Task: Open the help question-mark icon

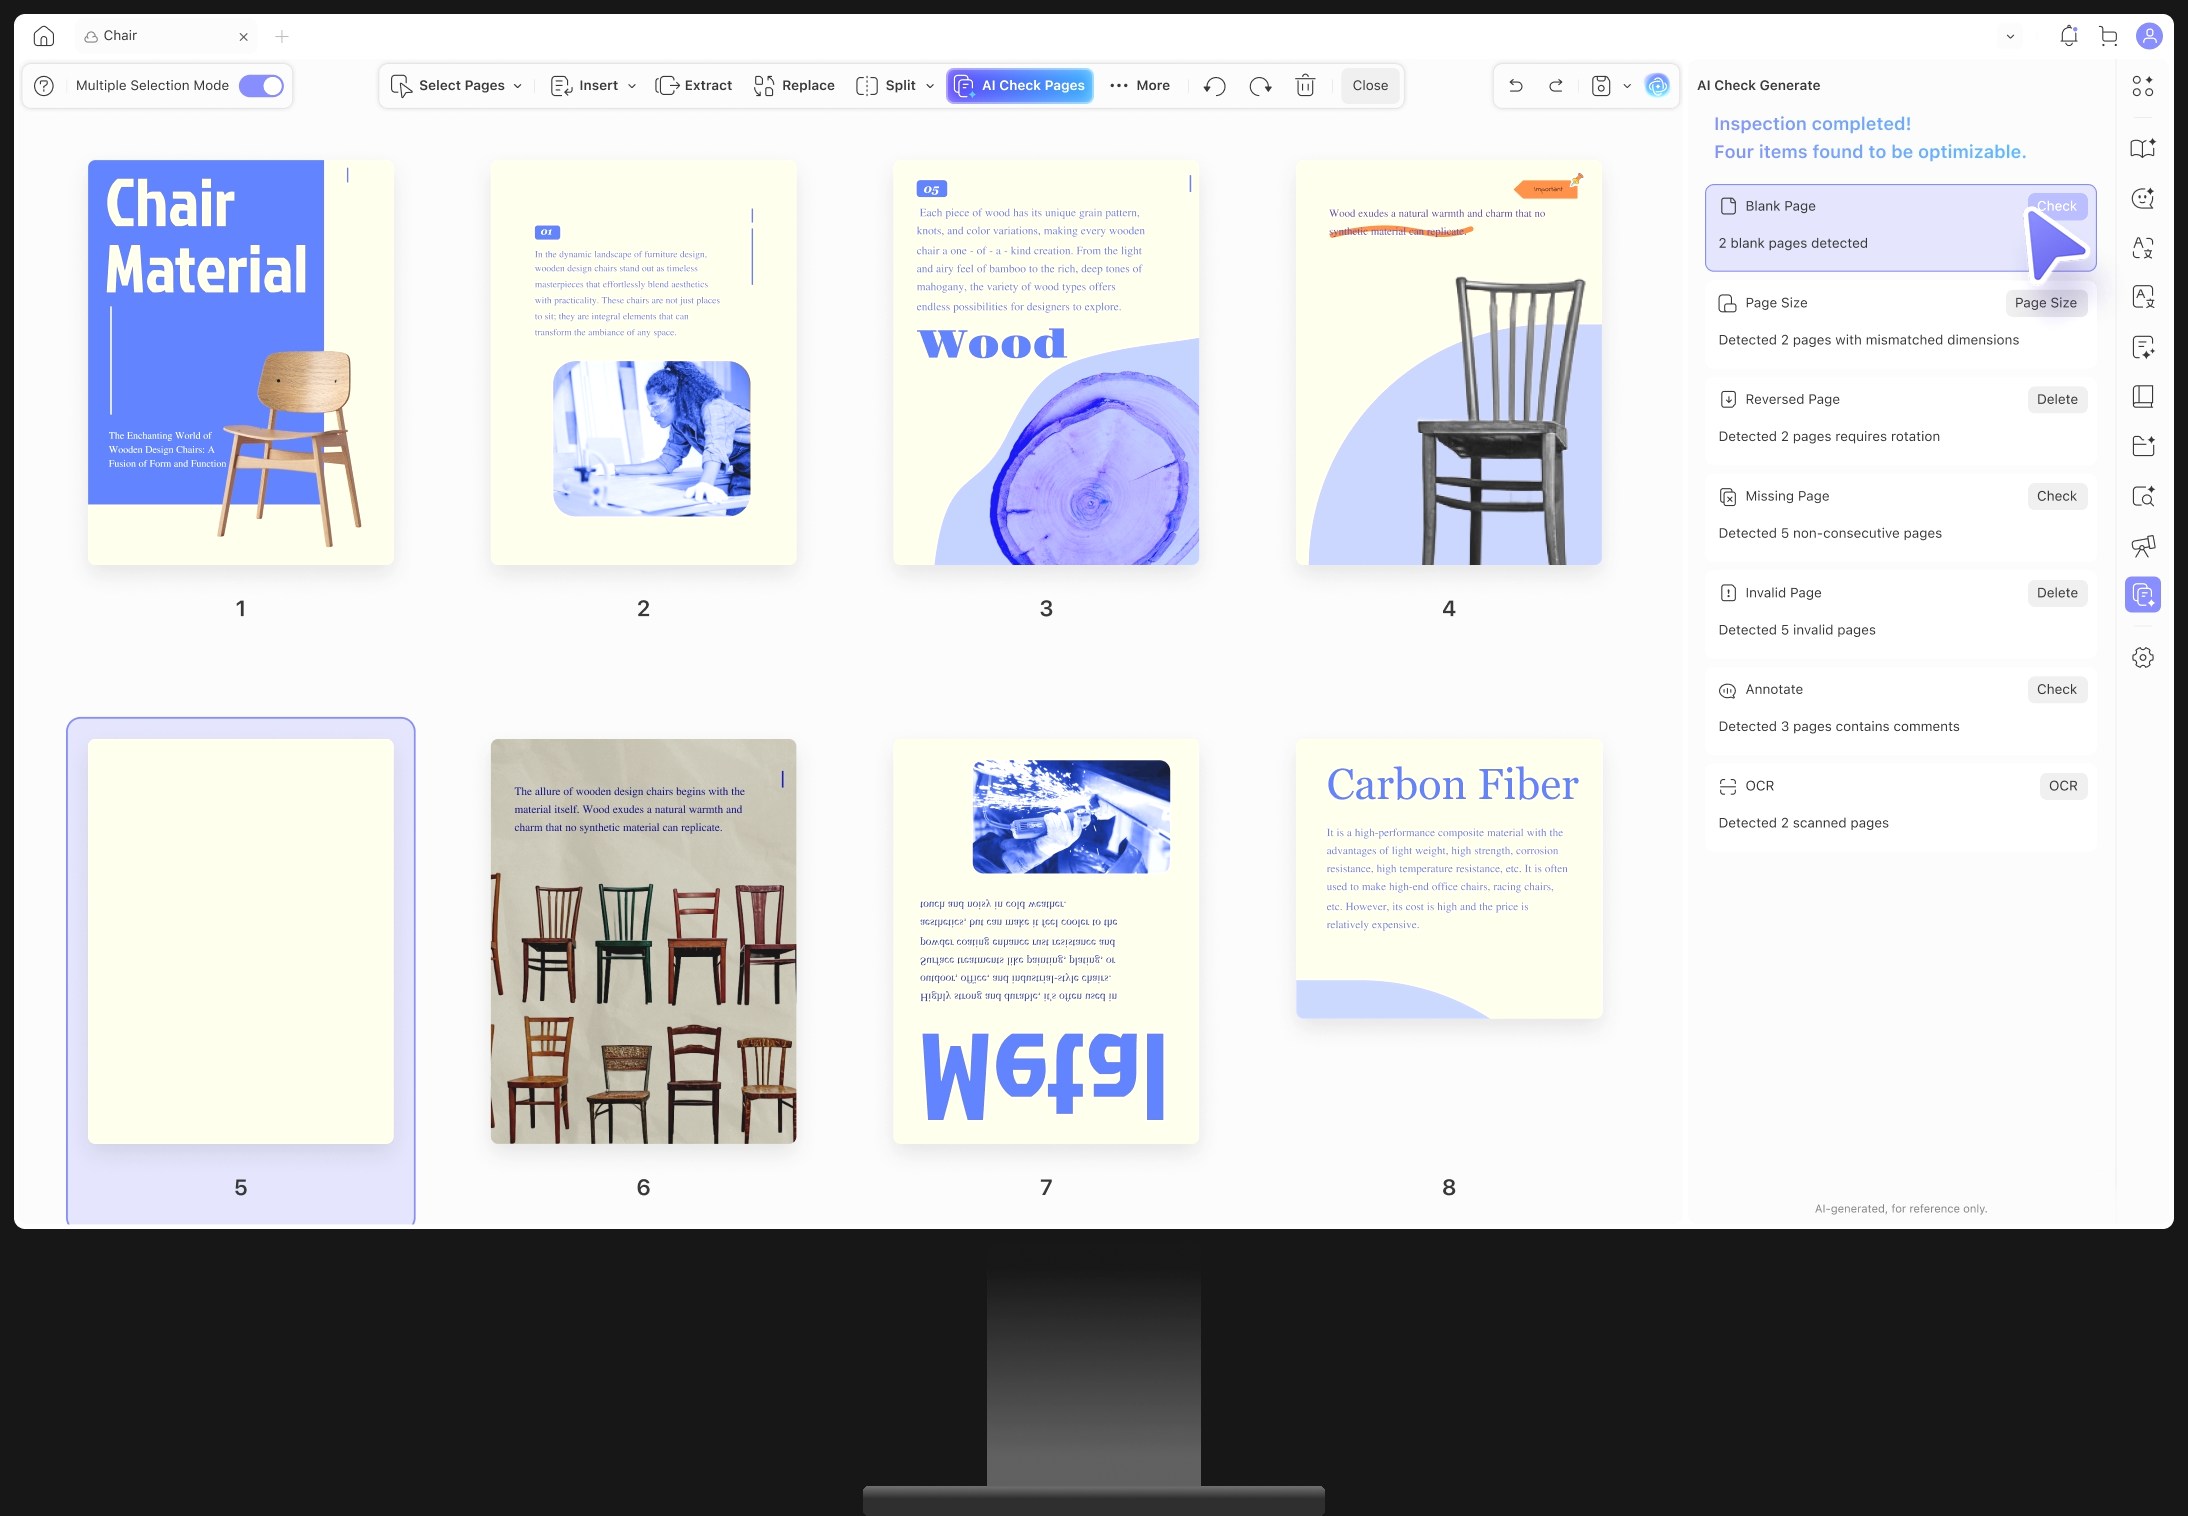Action: click(x=44, y=86)
